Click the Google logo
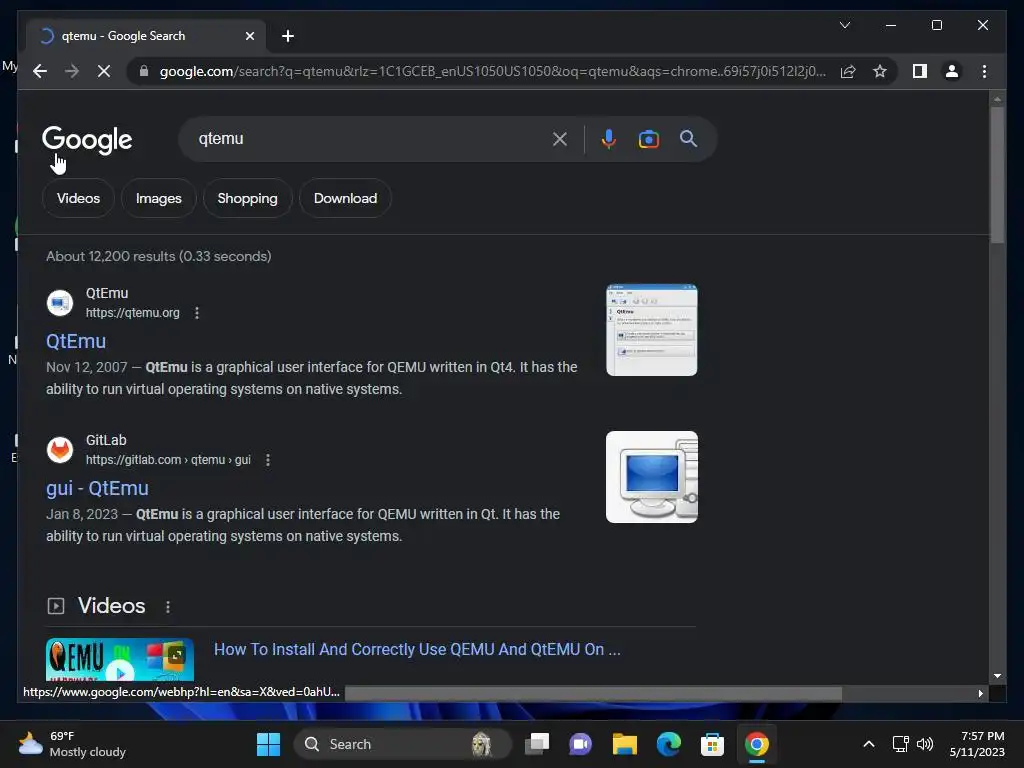This screenshot has height=768, width=1024. [87, 139]
